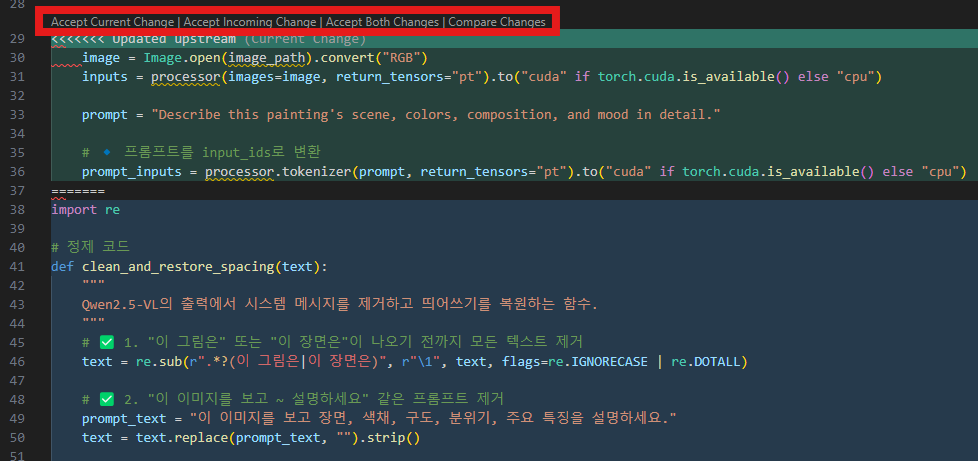Viewport: 978px width, 461px height.
Task: Click the "# 정제 코드" comment
Action: [x=90, y=248]
